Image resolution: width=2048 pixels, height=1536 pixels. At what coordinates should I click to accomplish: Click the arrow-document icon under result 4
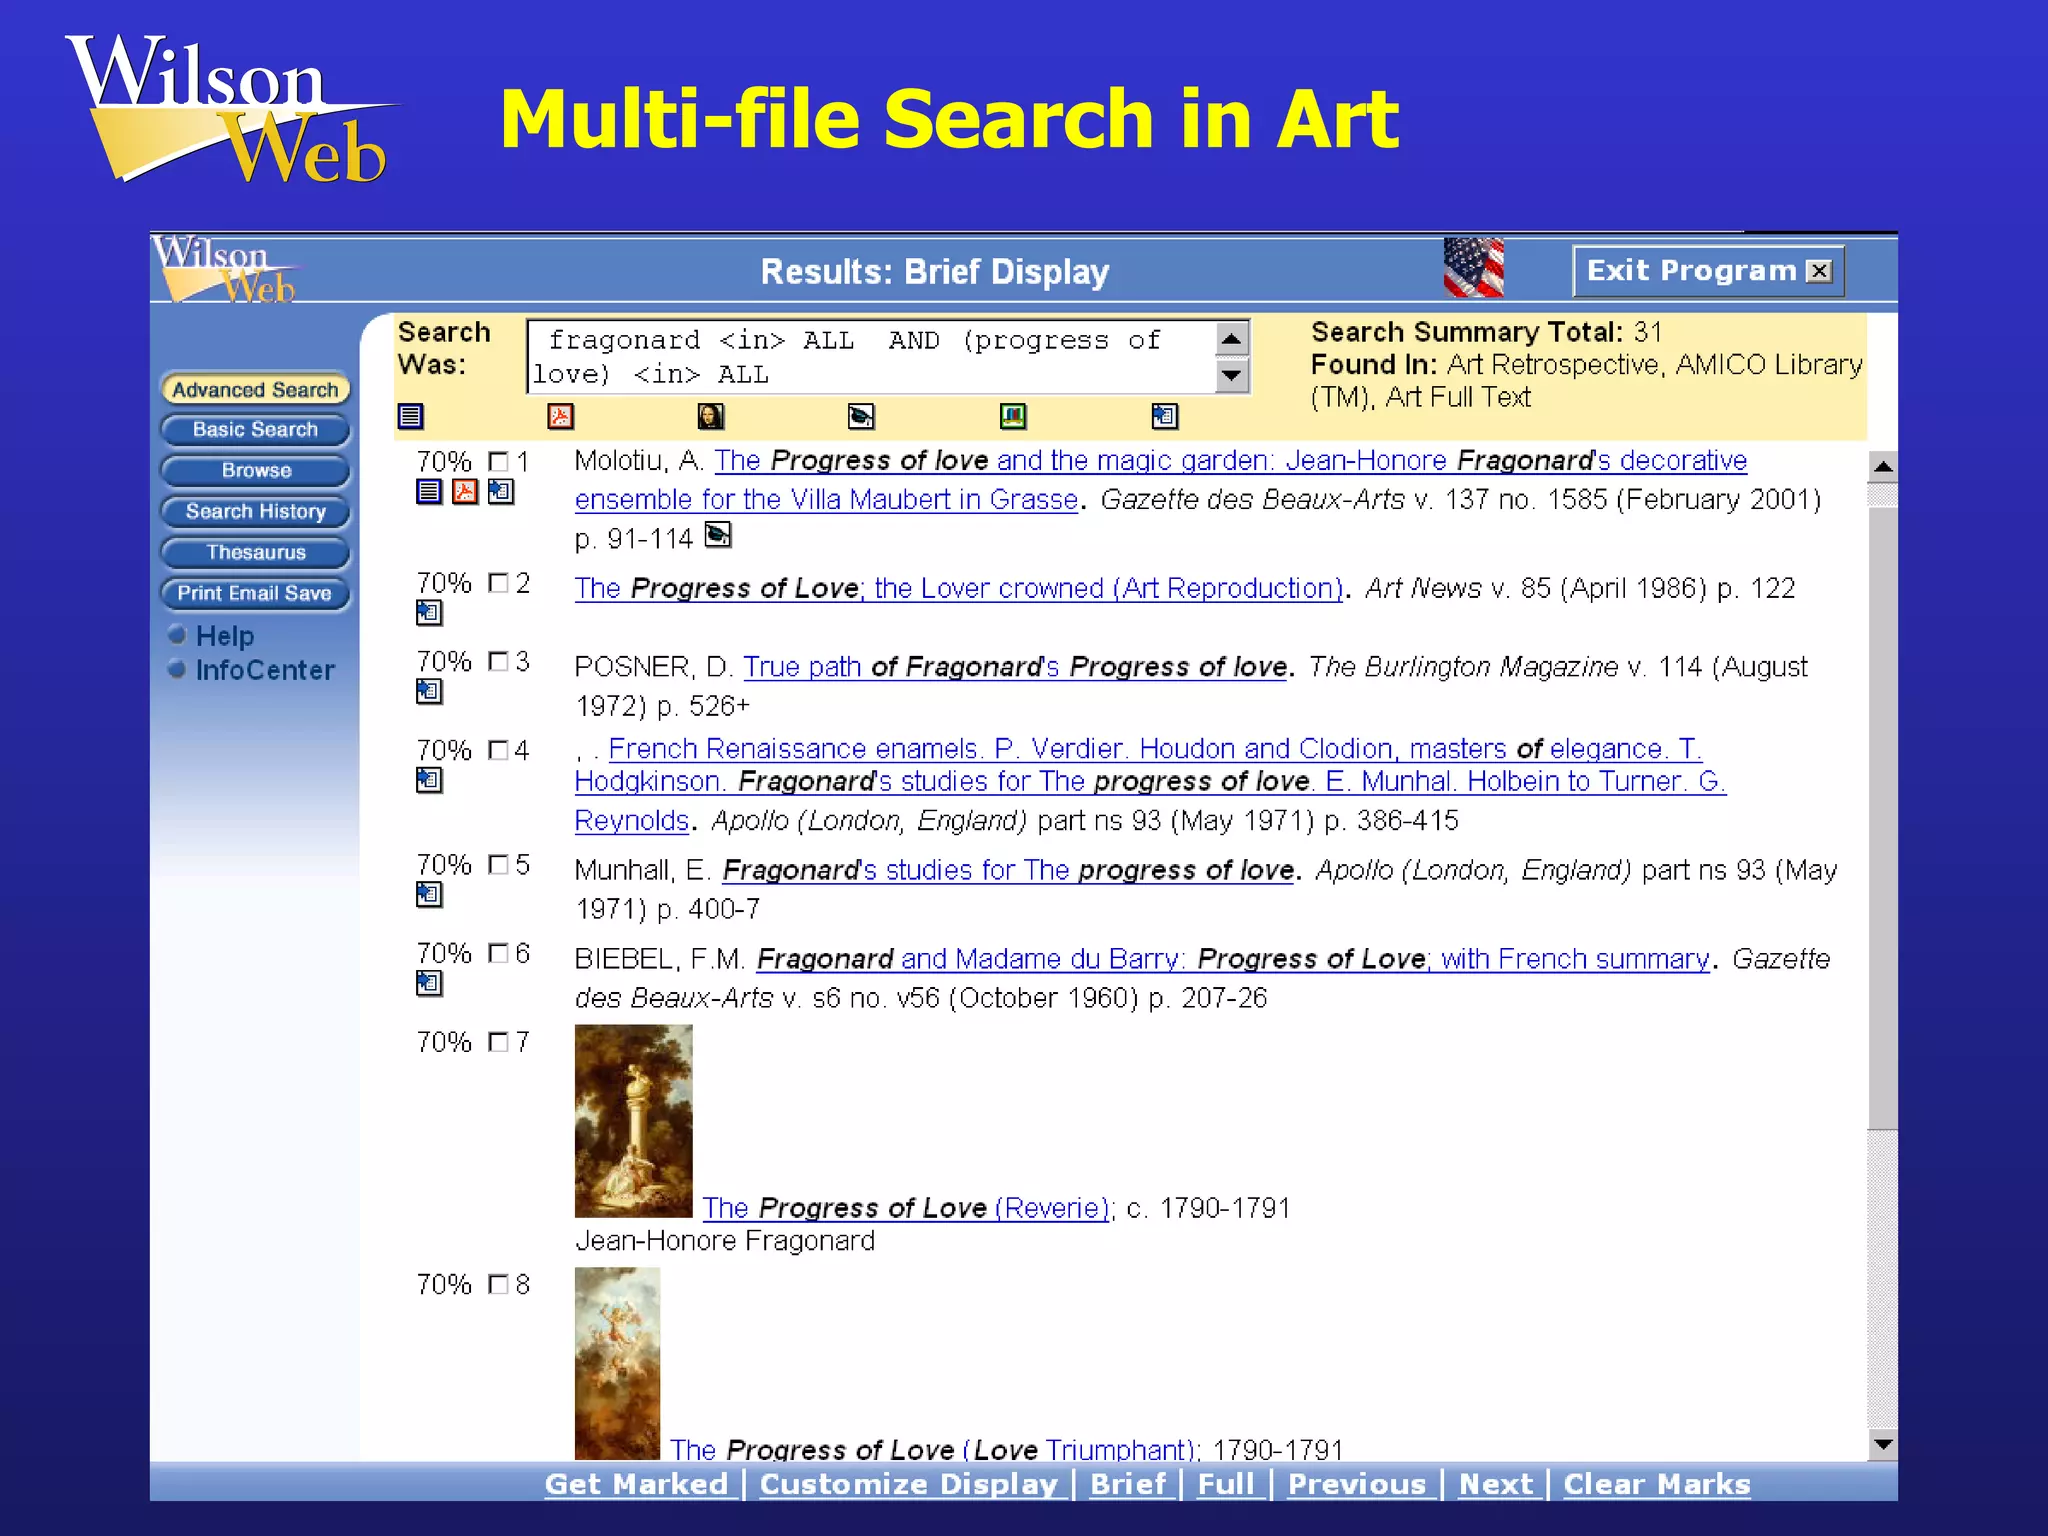click(429, 781)
